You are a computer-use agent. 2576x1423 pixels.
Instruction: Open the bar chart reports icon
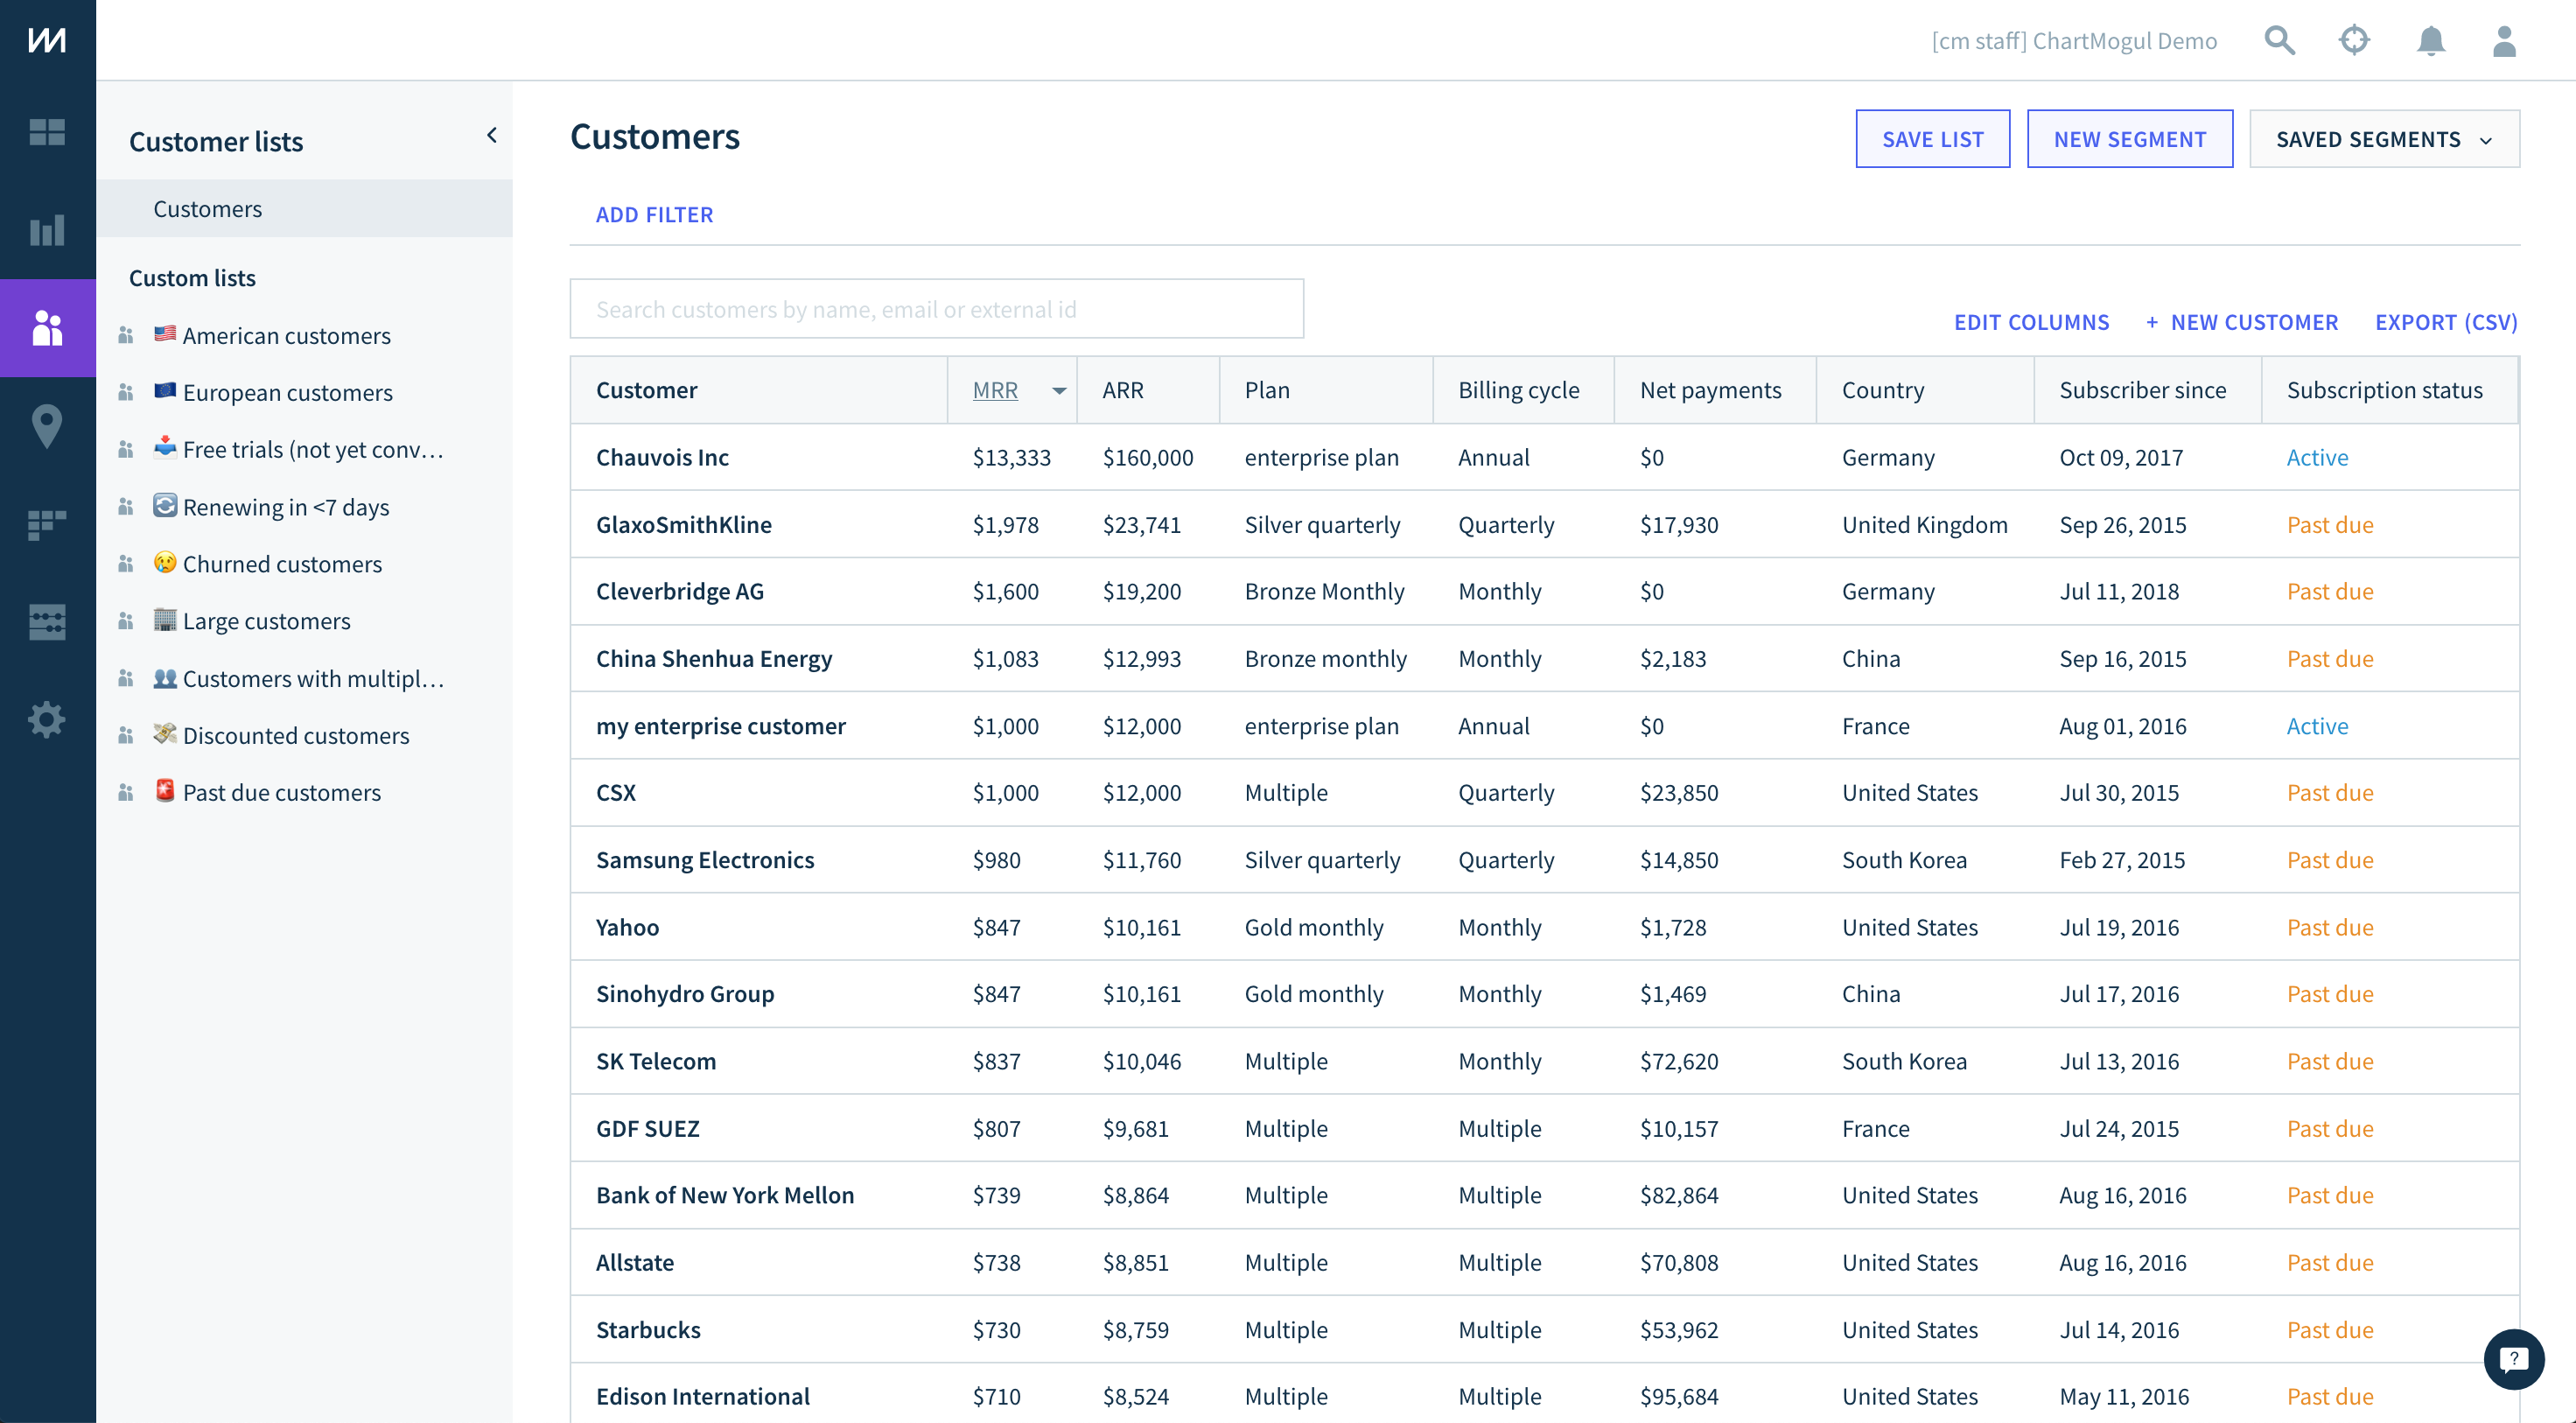(47, 230)
